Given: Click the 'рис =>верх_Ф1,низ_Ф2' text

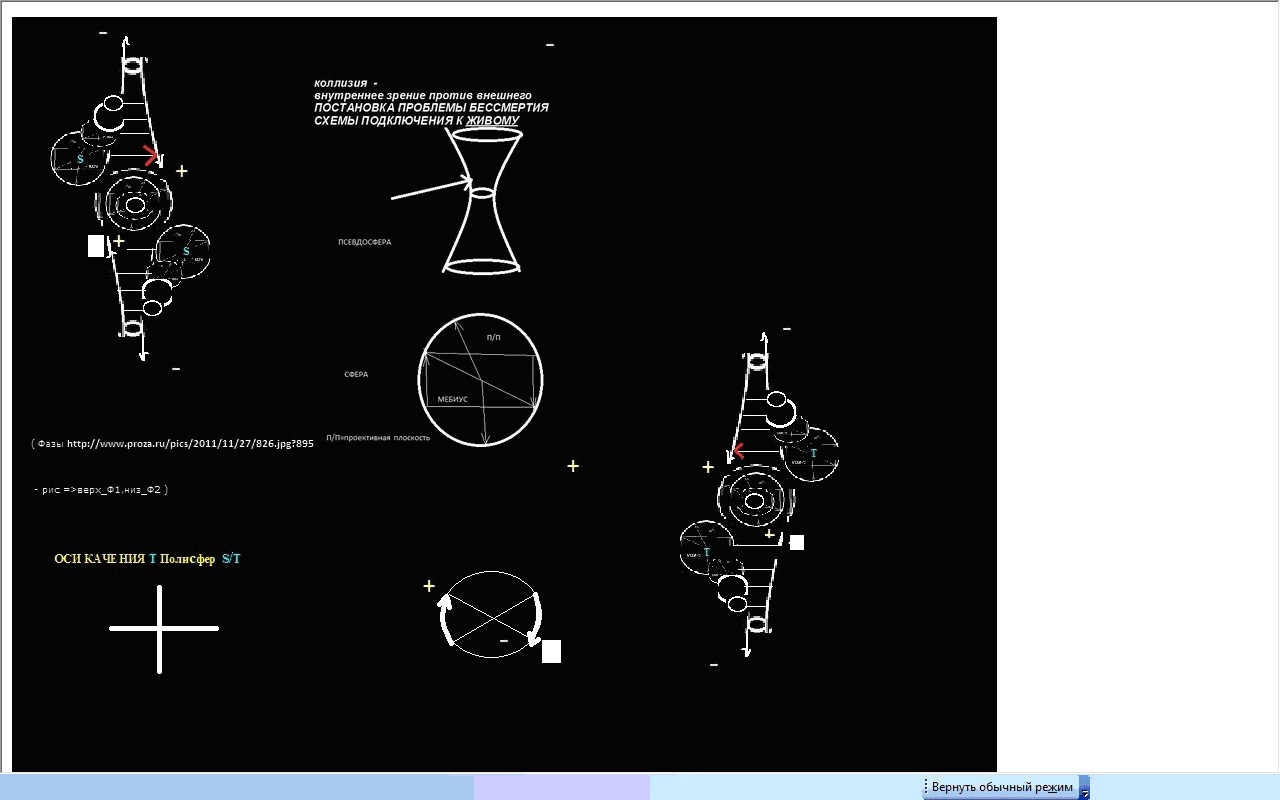Looking at the screenshot, I should pos(102,490).
